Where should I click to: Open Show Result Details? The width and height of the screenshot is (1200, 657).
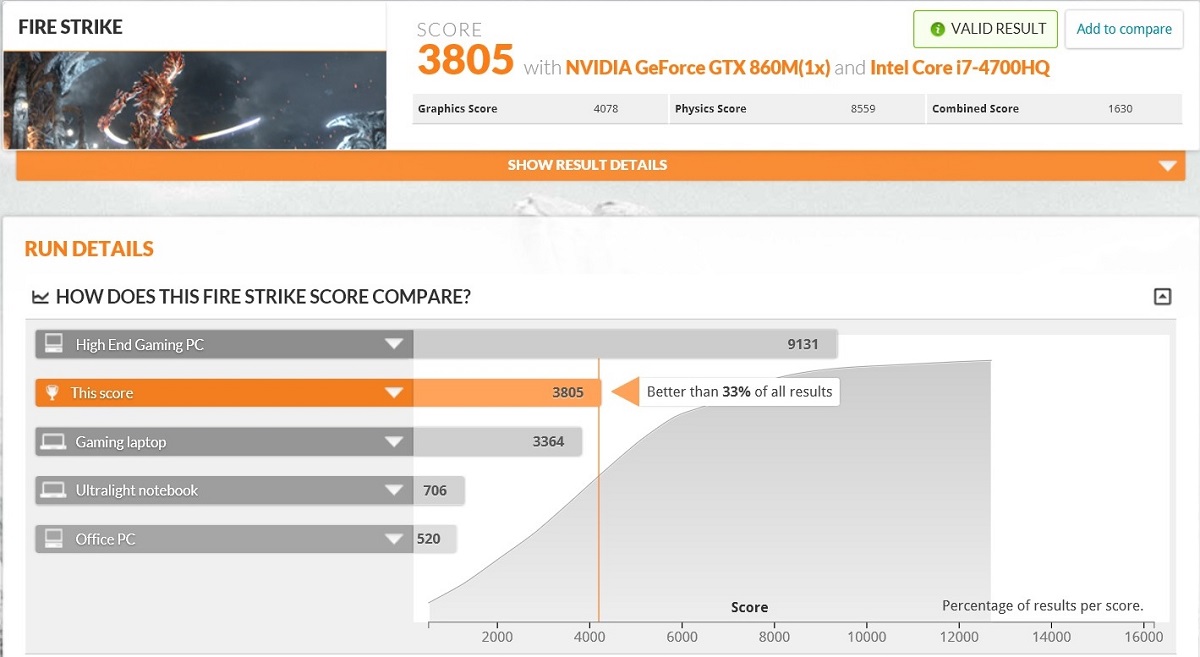(x=601, y=165)
